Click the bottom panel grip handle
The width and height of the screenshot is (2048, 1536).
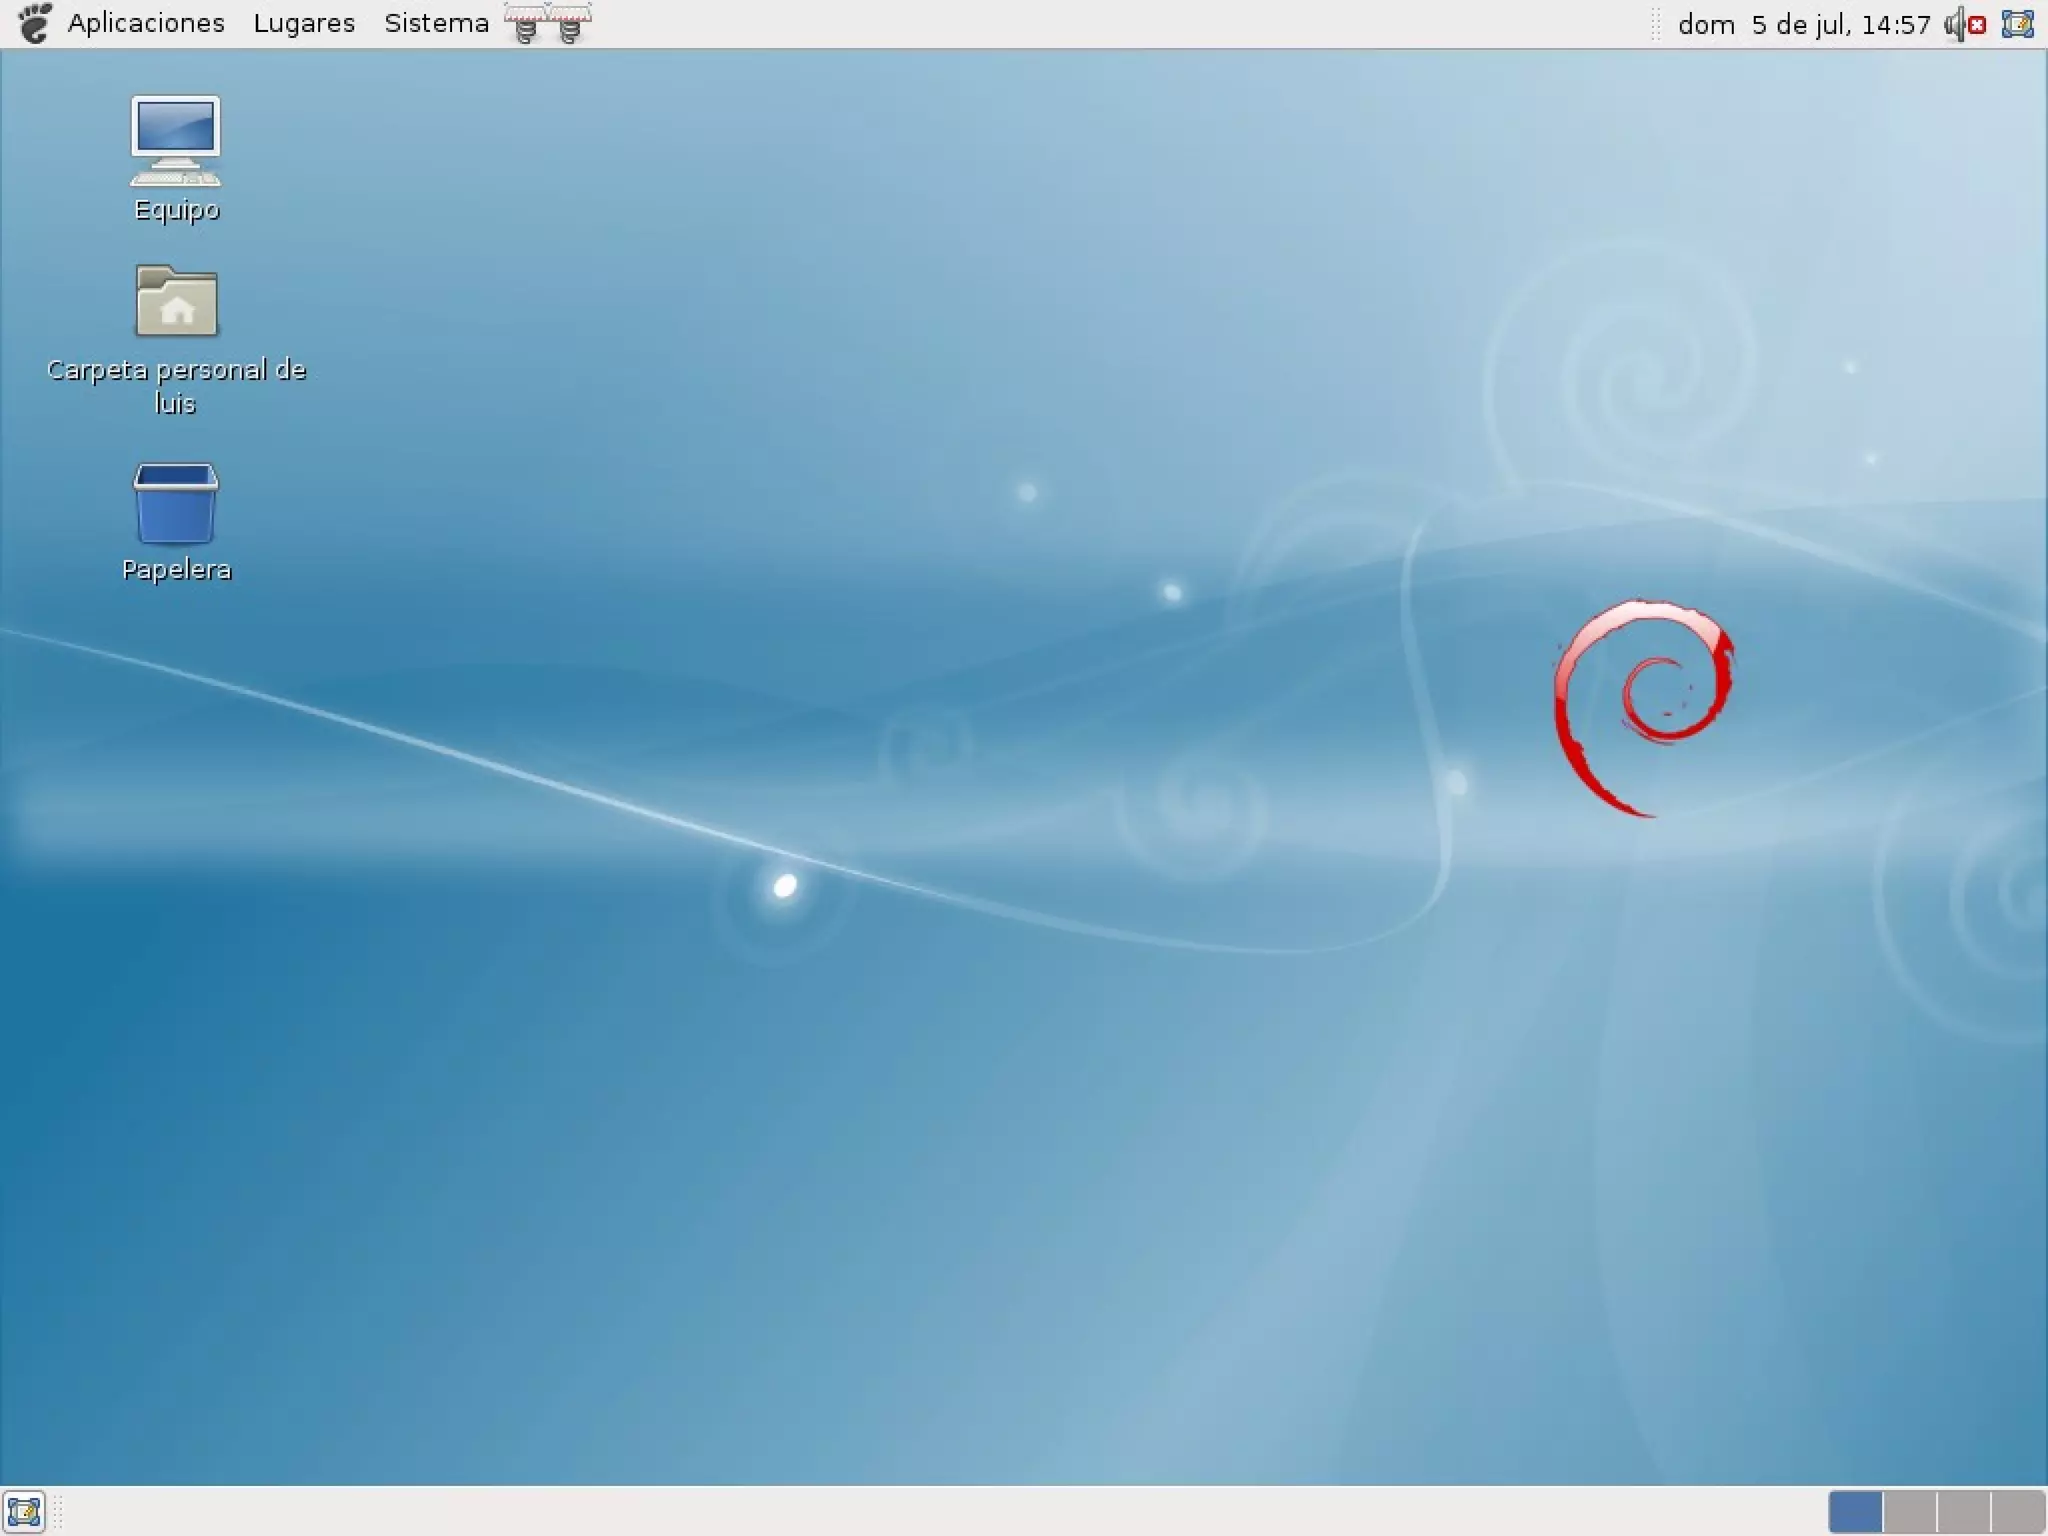[58, 1511]
